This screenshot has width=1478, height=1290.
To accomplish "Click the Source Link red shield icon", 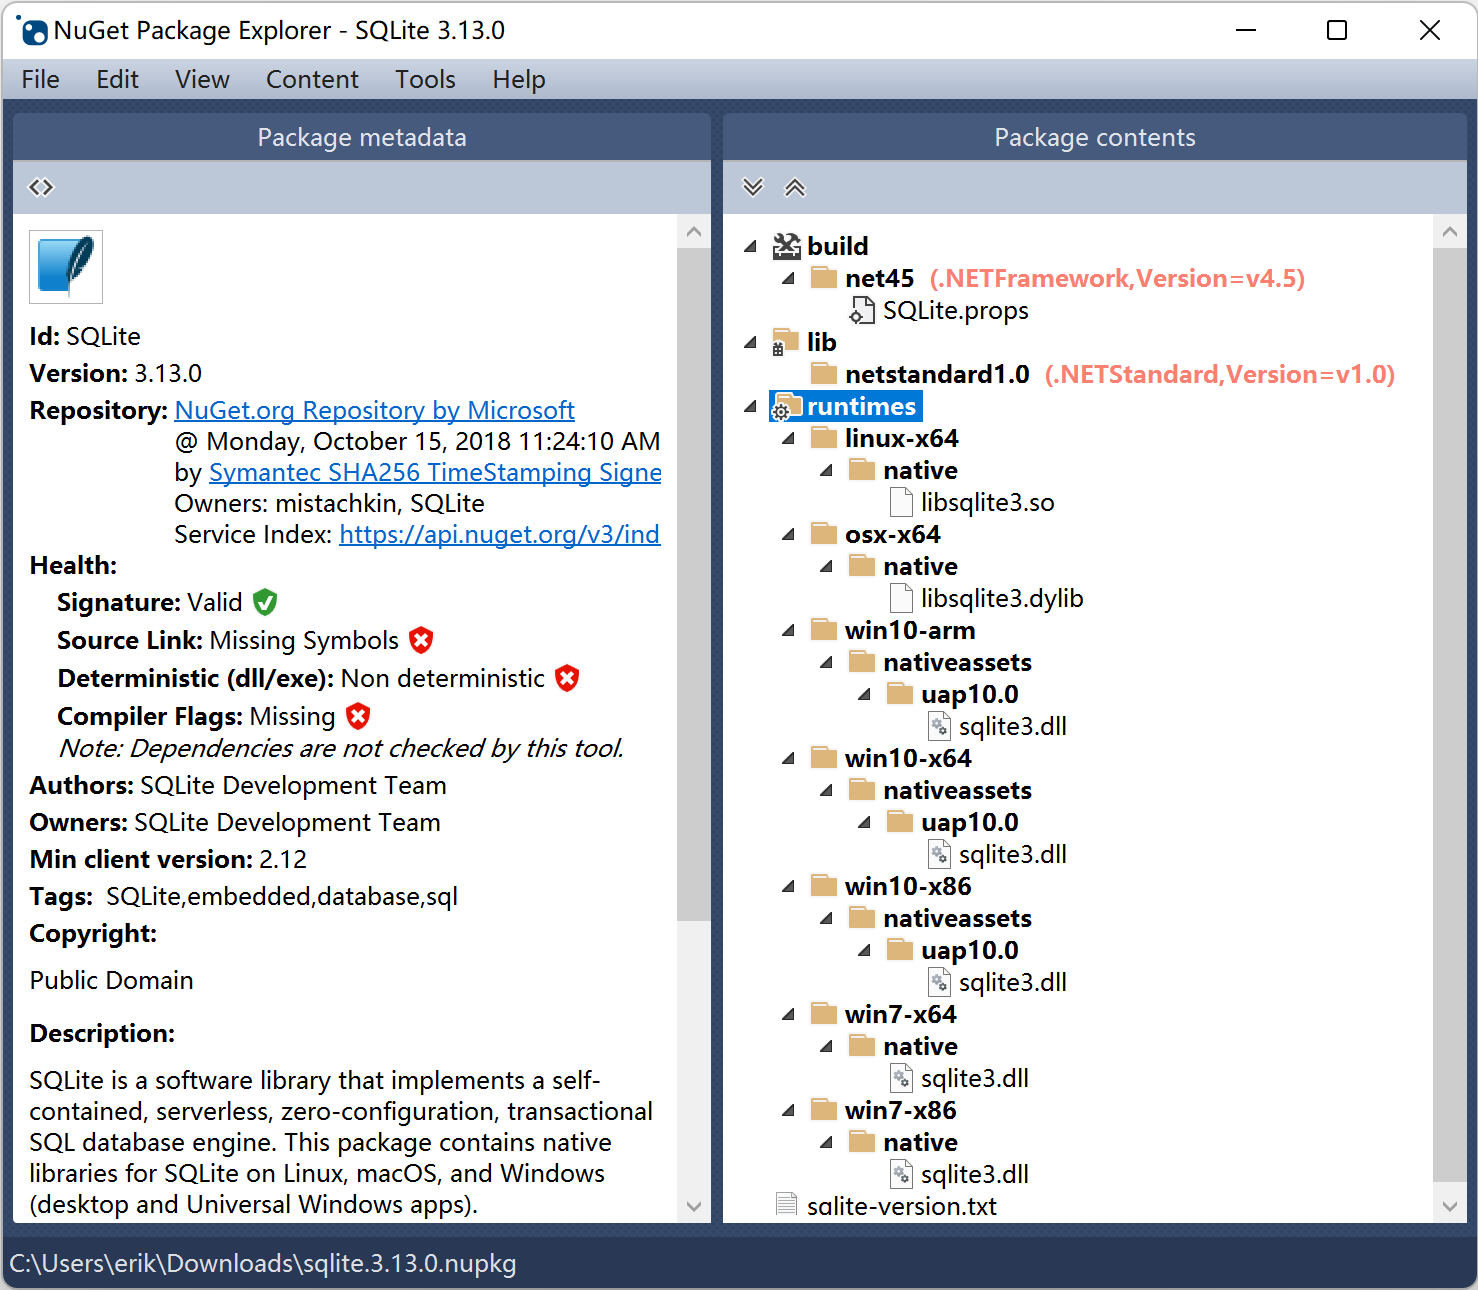I will pos(422,640).
